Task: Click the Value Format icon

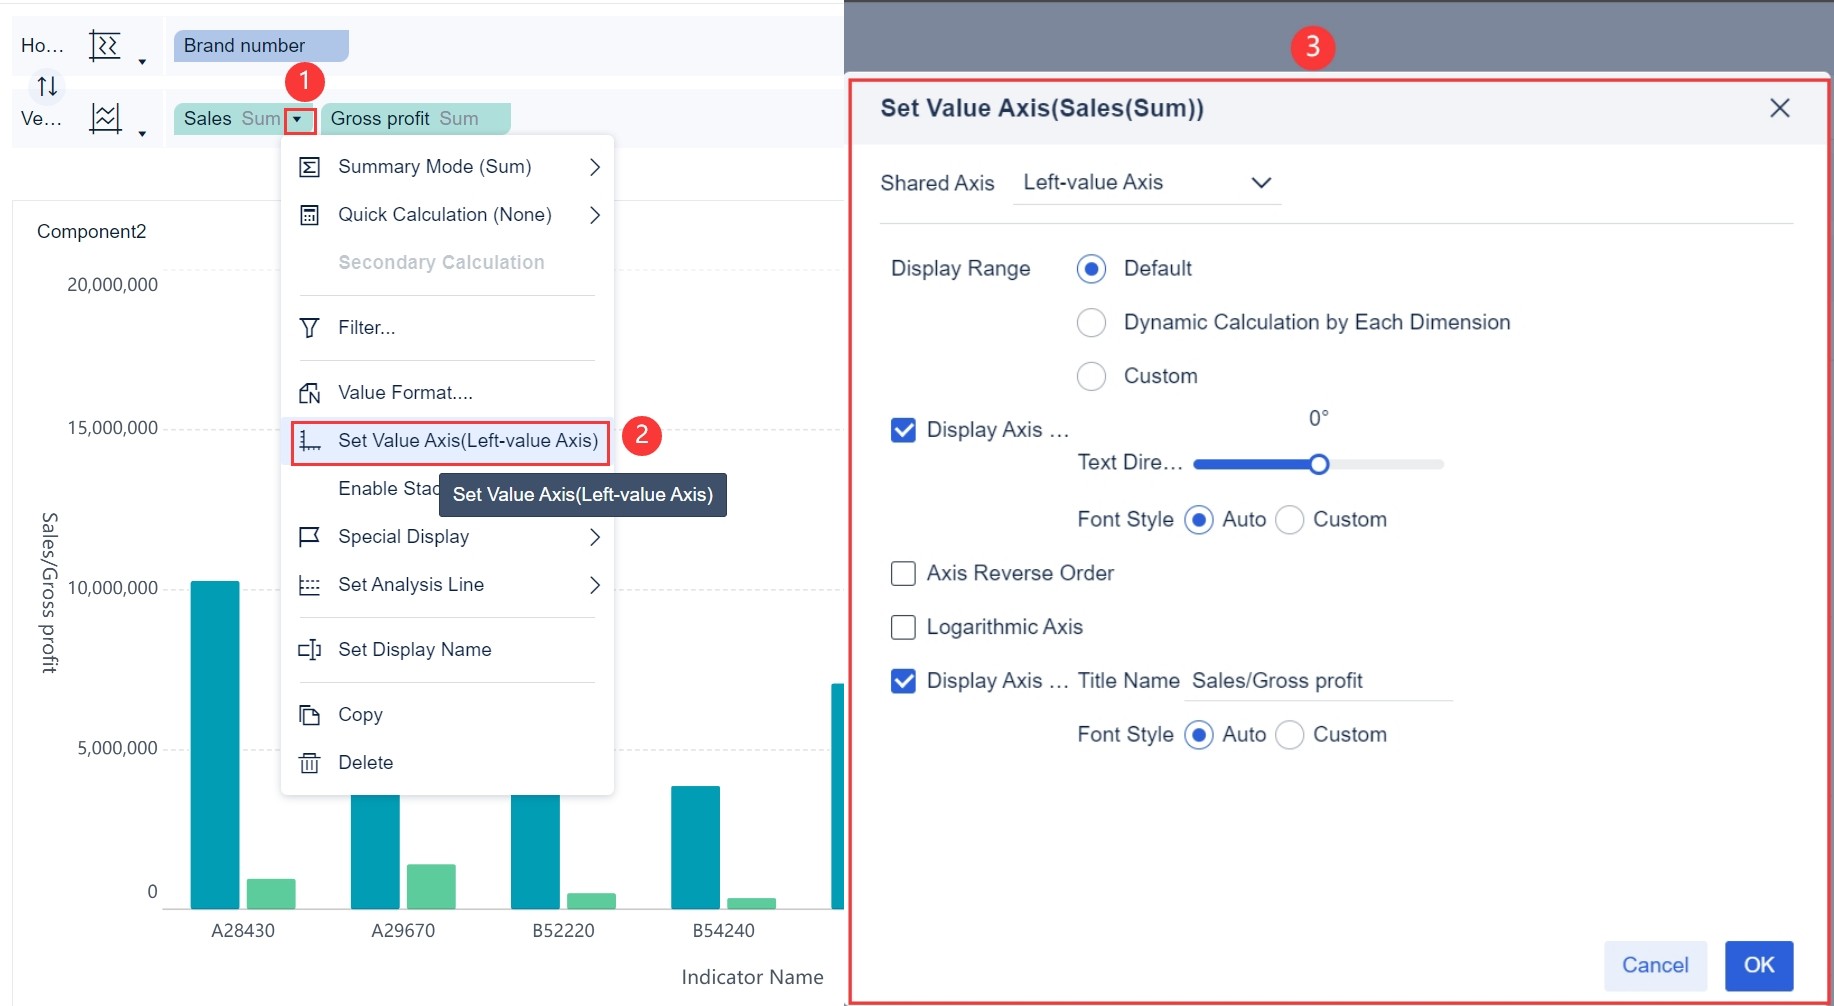Action: pos(310,392)
